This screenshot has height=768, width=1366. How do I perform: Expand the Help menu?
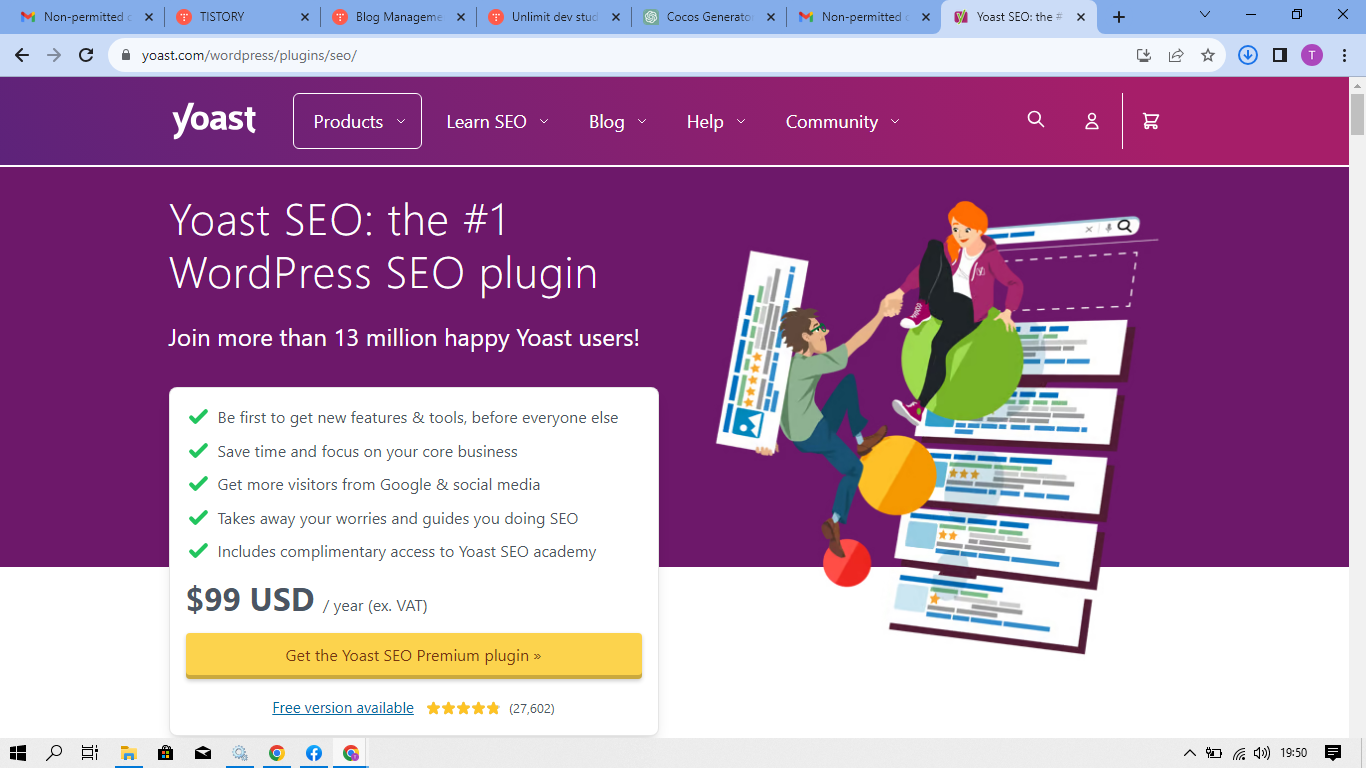pyautogui.click(x=715, y=121)
